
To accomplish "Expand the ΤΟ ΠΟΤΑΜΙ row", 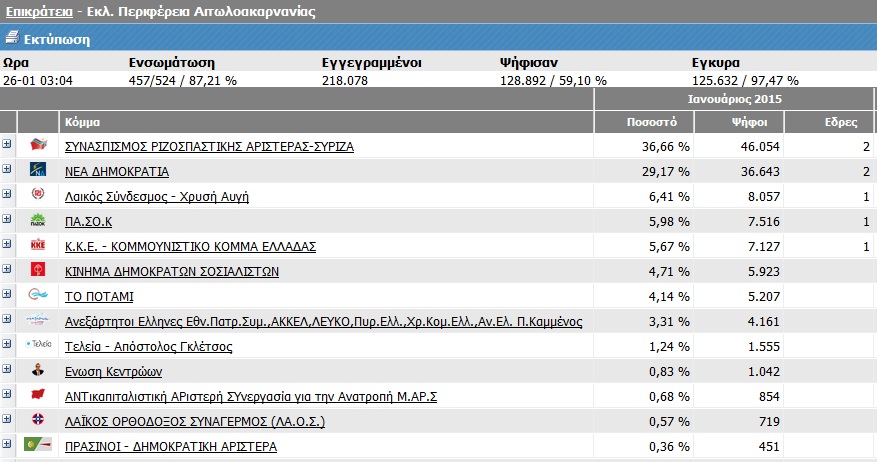I will tap(7, 294).
